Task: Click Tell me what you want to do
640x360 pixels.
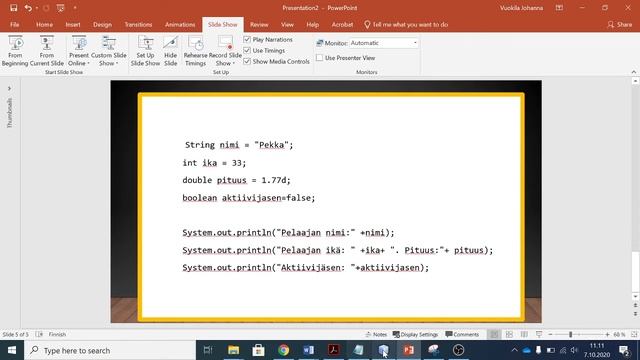Action: point(406,24)
